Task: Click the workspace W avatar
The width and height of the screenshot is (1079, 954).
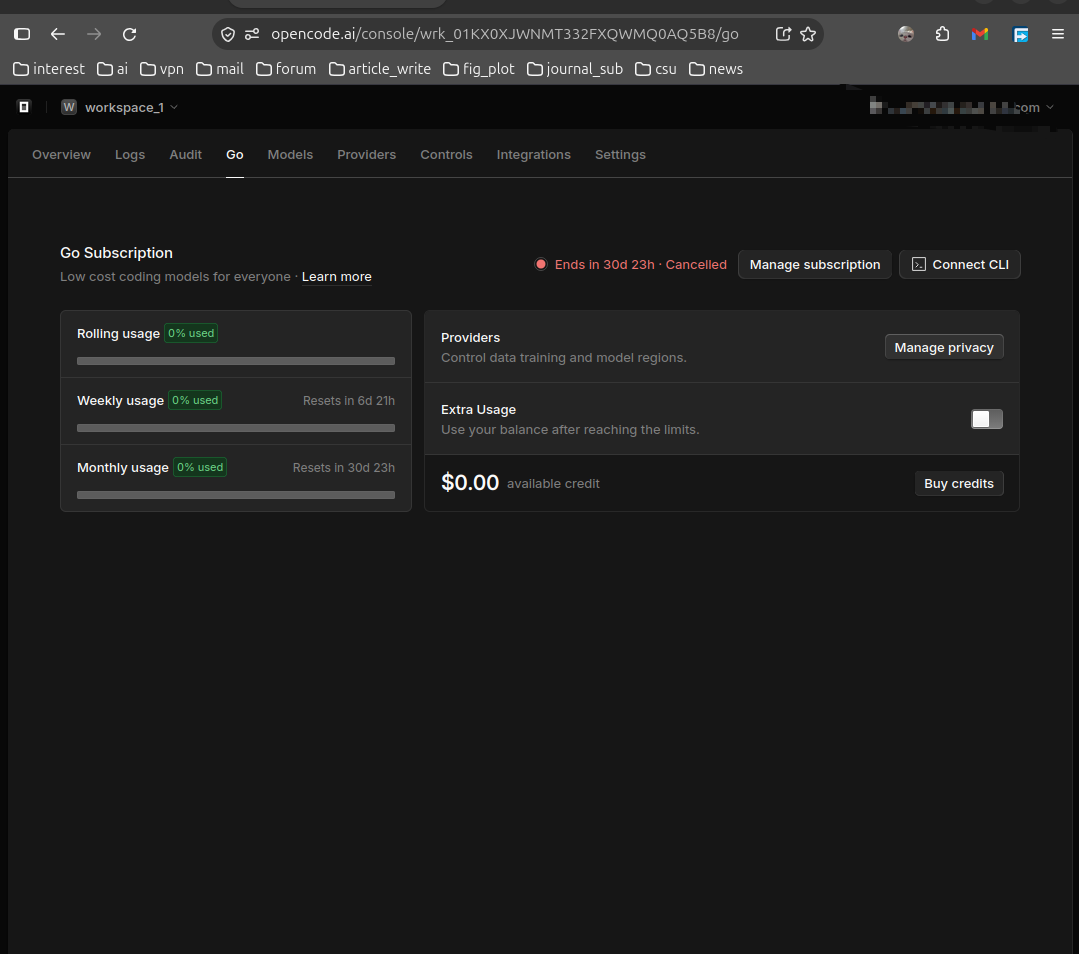Action: click(69, 107)
